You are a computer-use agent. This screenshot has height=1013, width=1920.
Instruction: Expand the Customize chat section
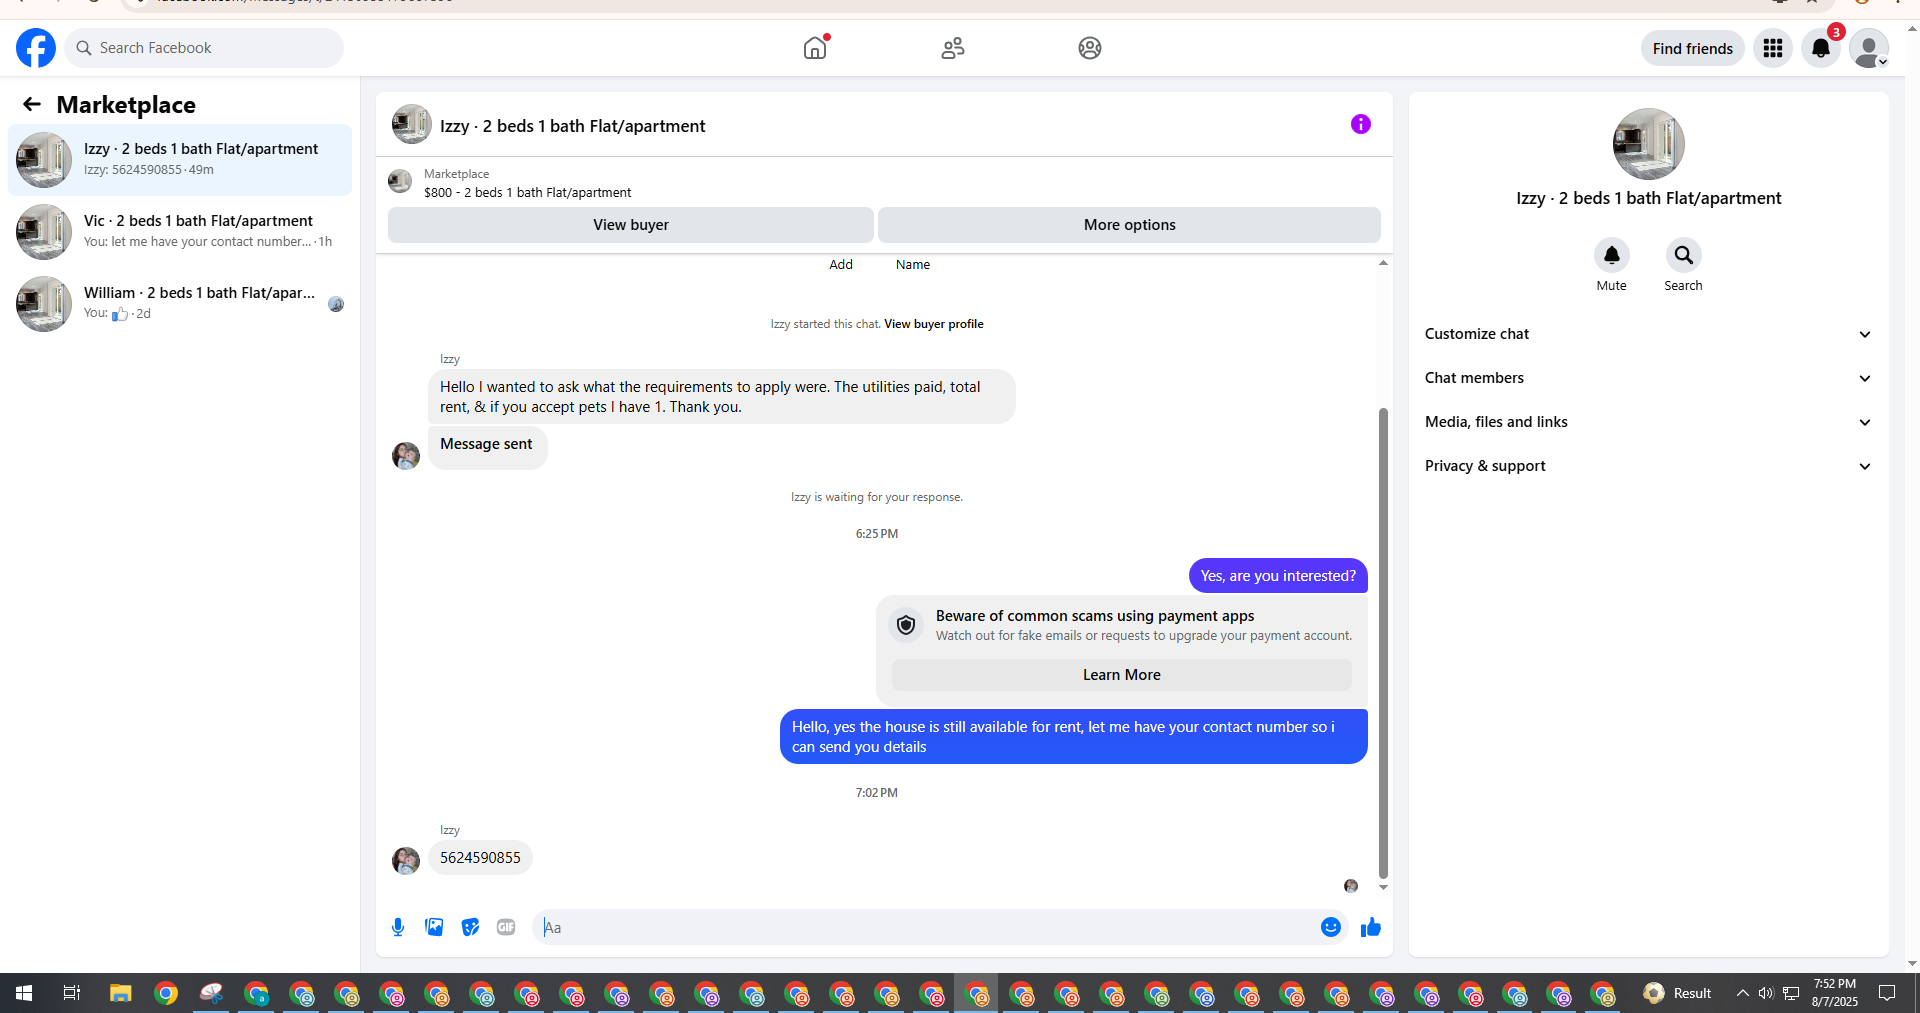pyautogui.click(x=1648, y=334)
